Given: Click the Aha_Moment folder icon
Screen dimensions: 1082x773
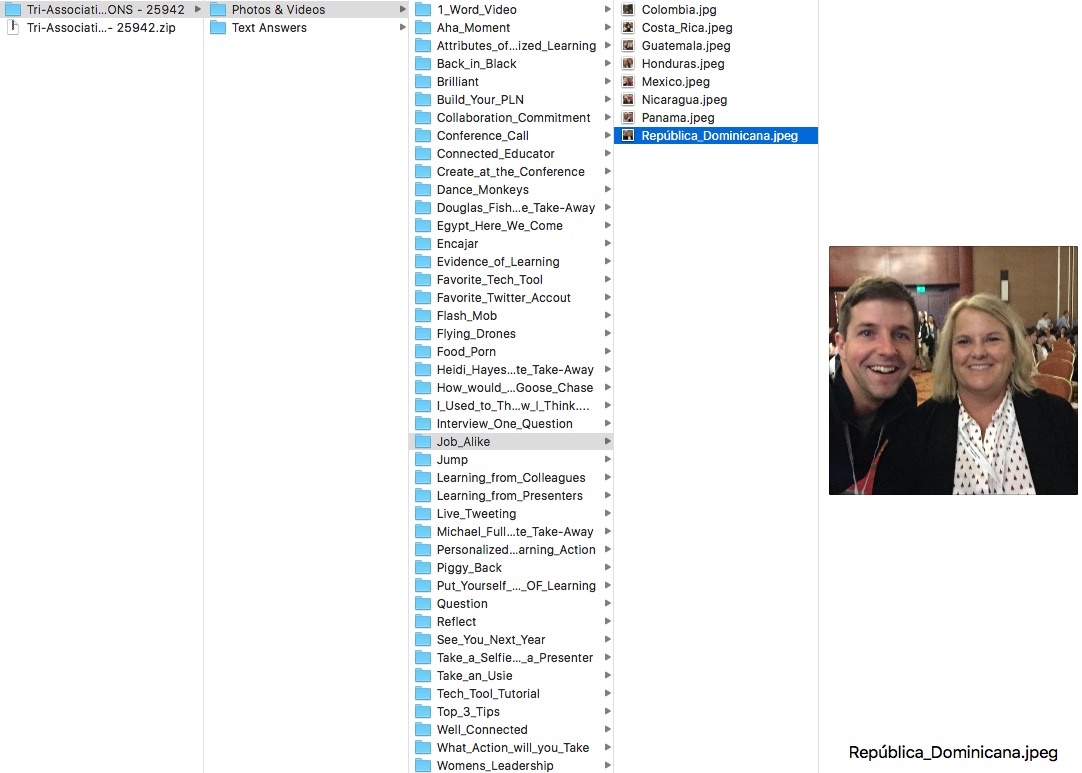Looking at the screenshot, I should click(423, 28).
